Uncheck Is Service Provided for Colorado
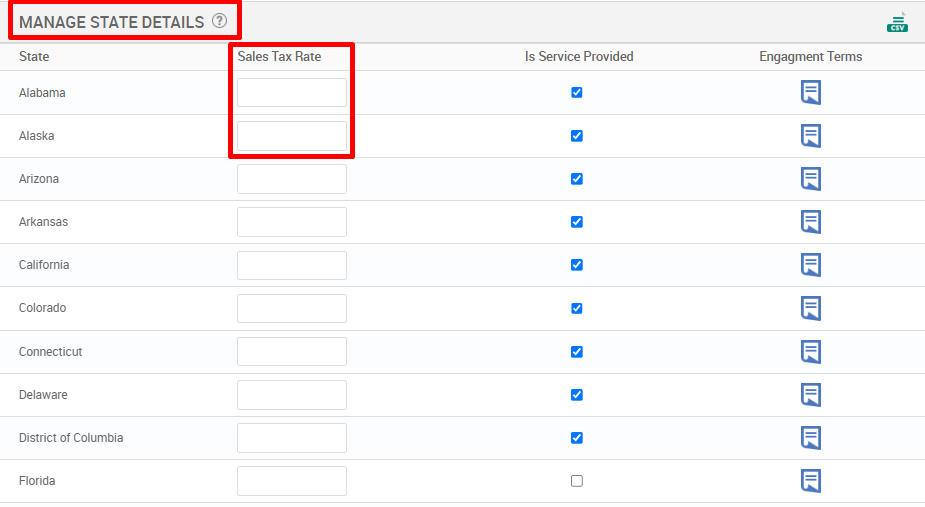This screenshot has width=925, height=507. (577, 308)
